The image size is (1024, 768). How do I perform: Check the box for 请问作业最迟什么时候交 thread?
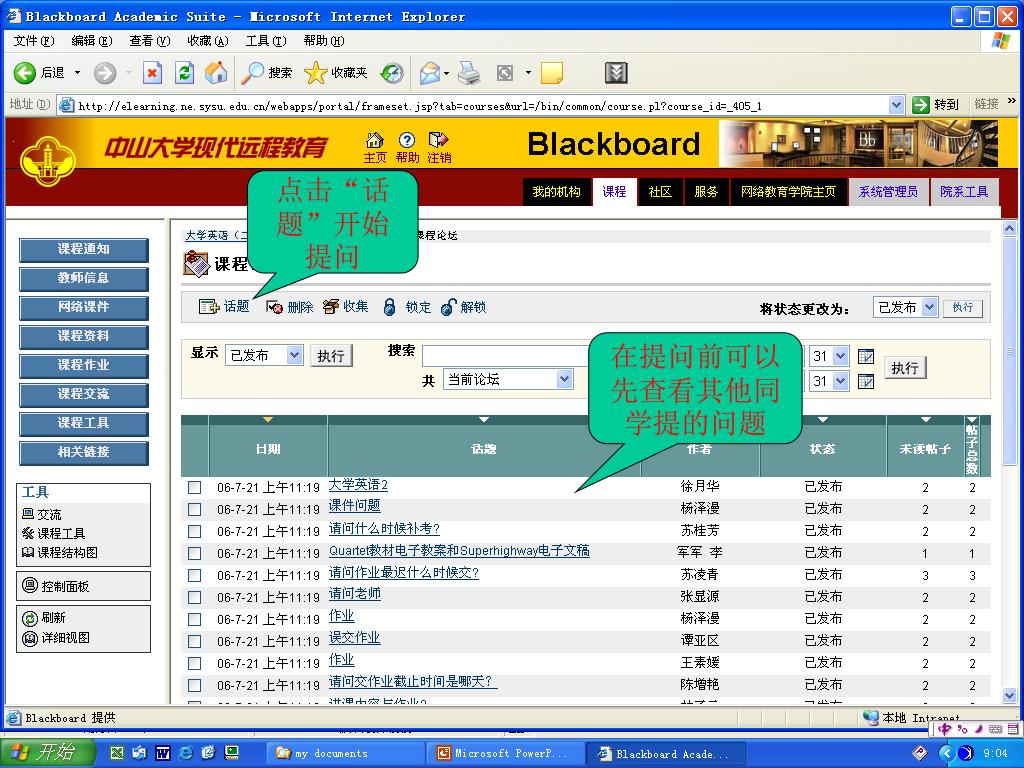click(195, 575)
